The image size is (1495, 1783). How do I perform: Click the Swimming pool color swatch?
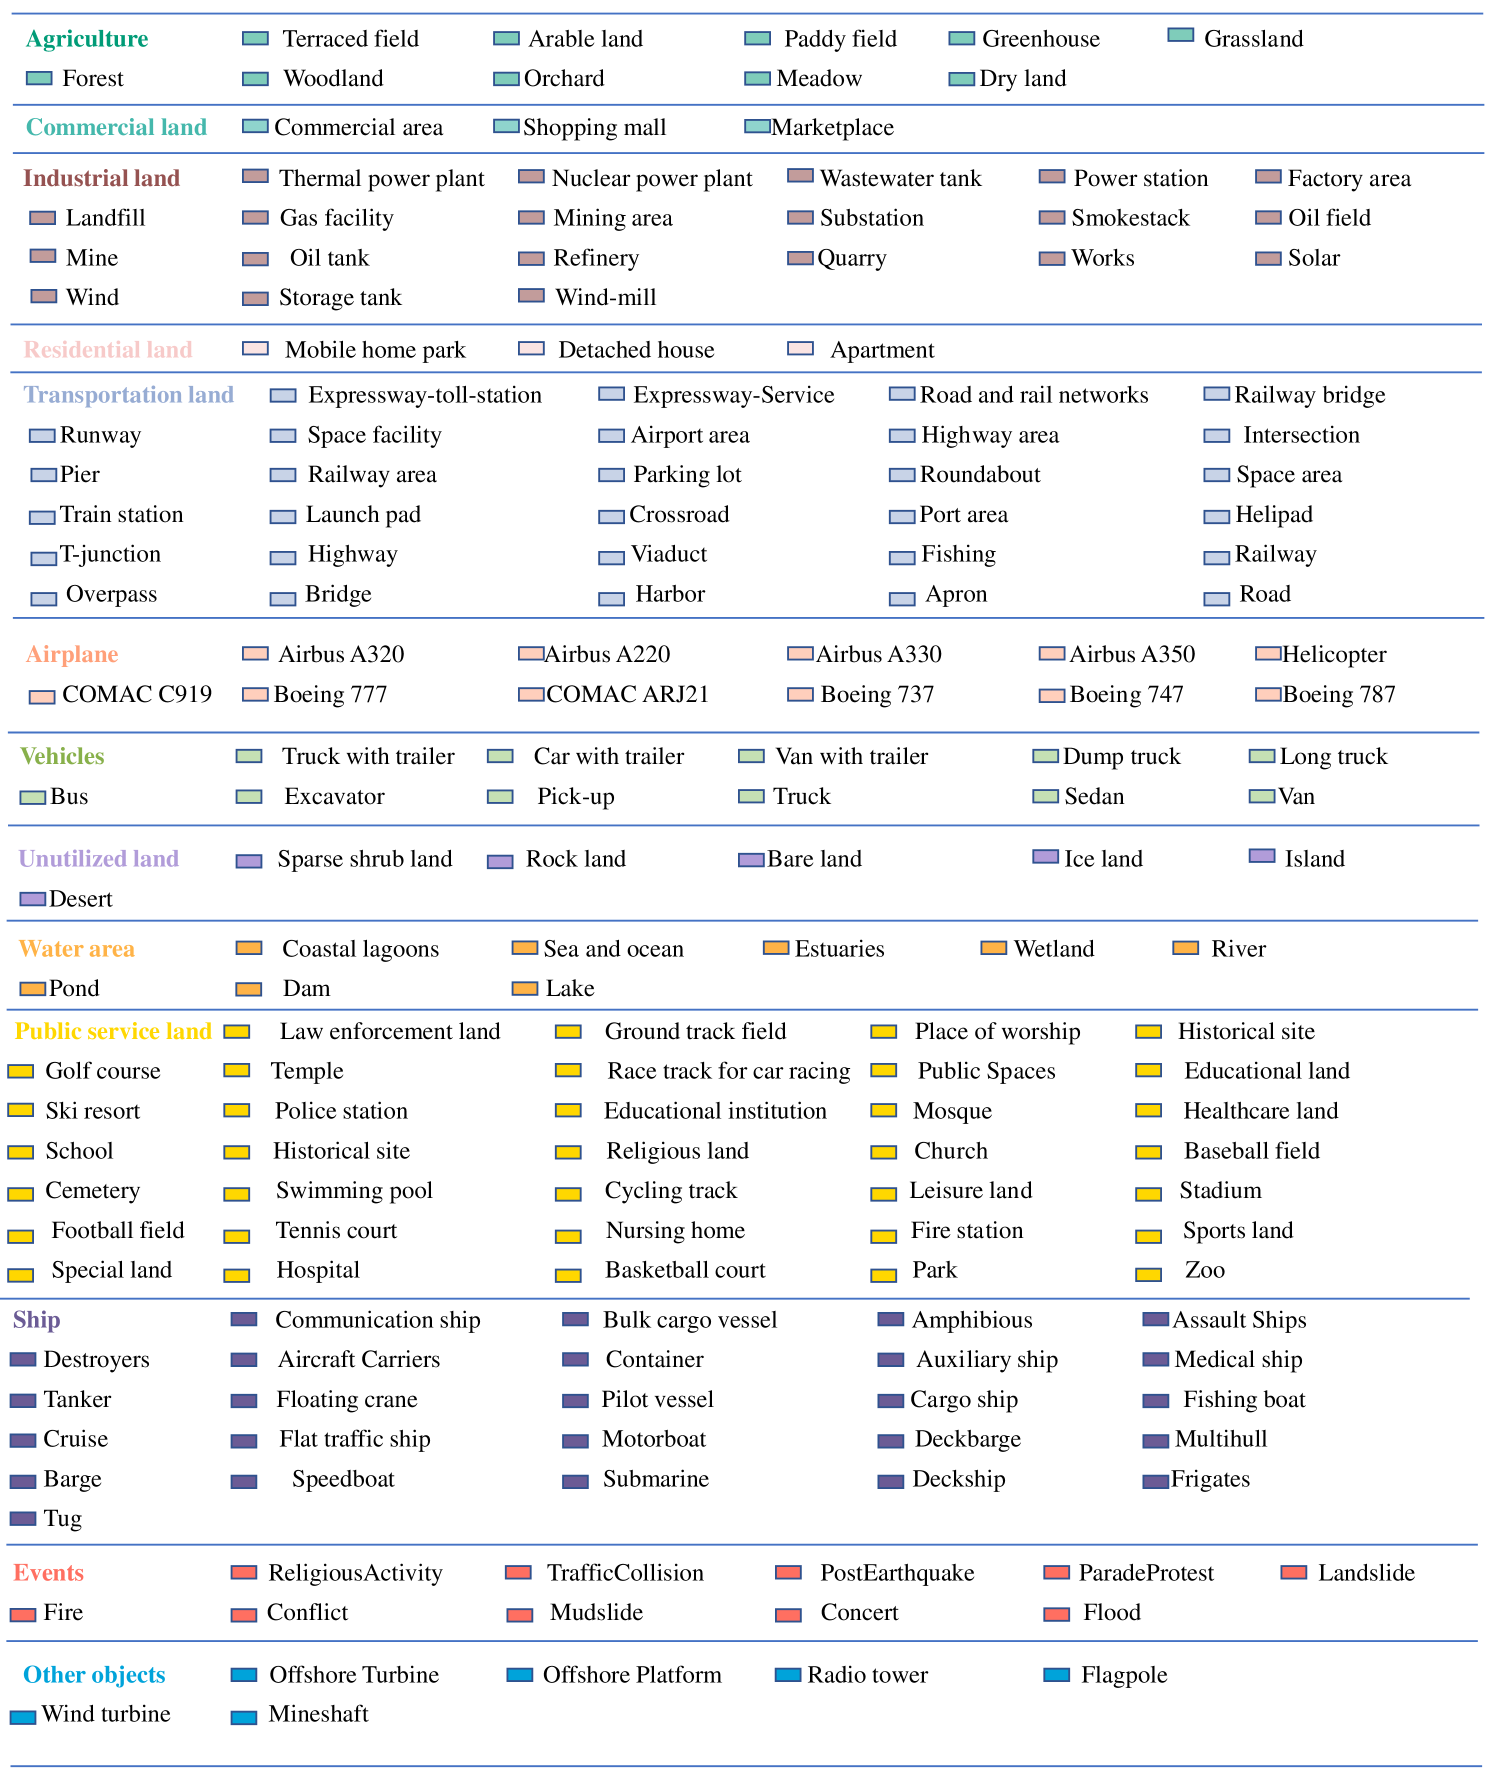pos(237,1194)
